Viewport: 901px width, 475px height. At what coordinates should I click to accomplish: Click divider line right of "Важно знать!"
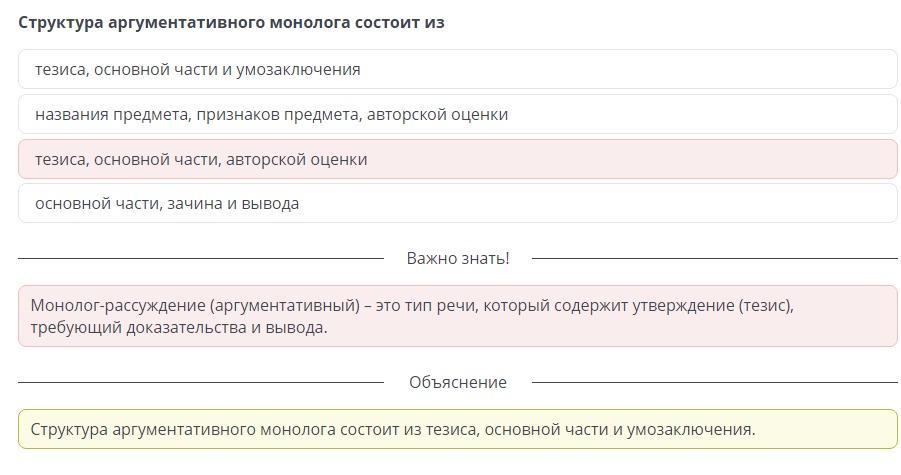click(714, 258)
